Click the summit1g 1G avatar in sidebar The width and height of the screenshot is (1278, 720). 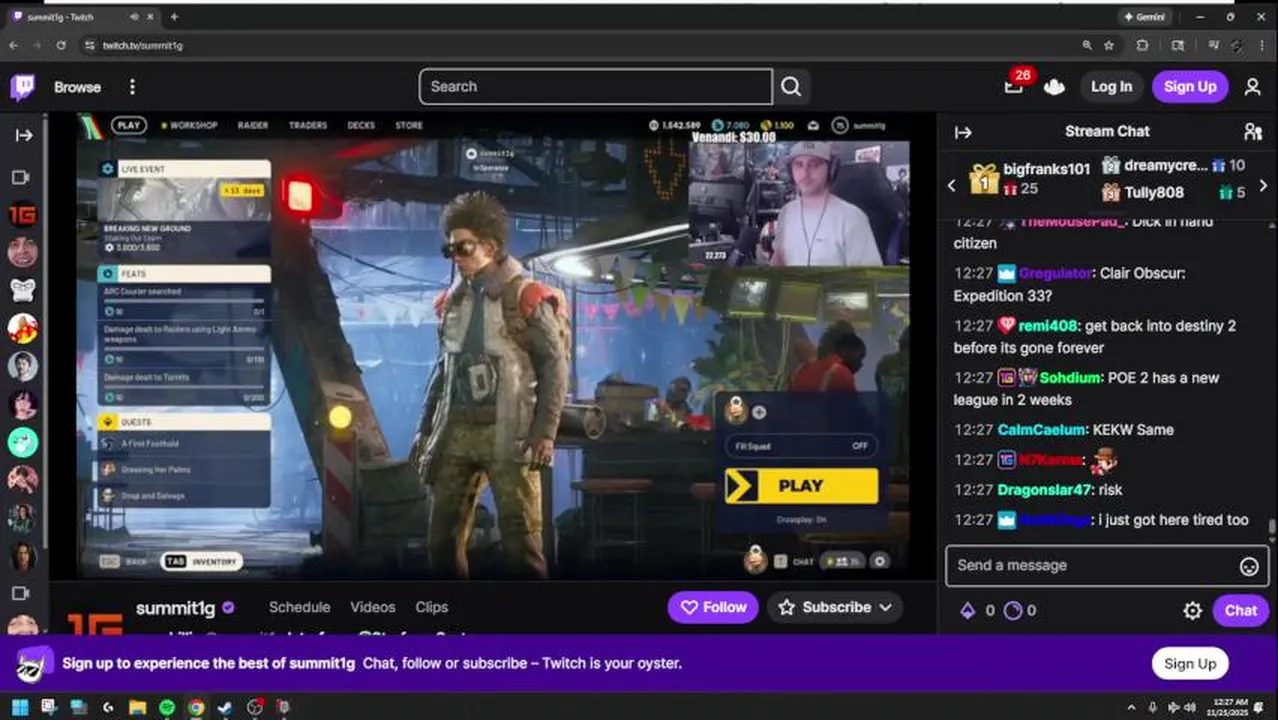(x=23, y=215)
